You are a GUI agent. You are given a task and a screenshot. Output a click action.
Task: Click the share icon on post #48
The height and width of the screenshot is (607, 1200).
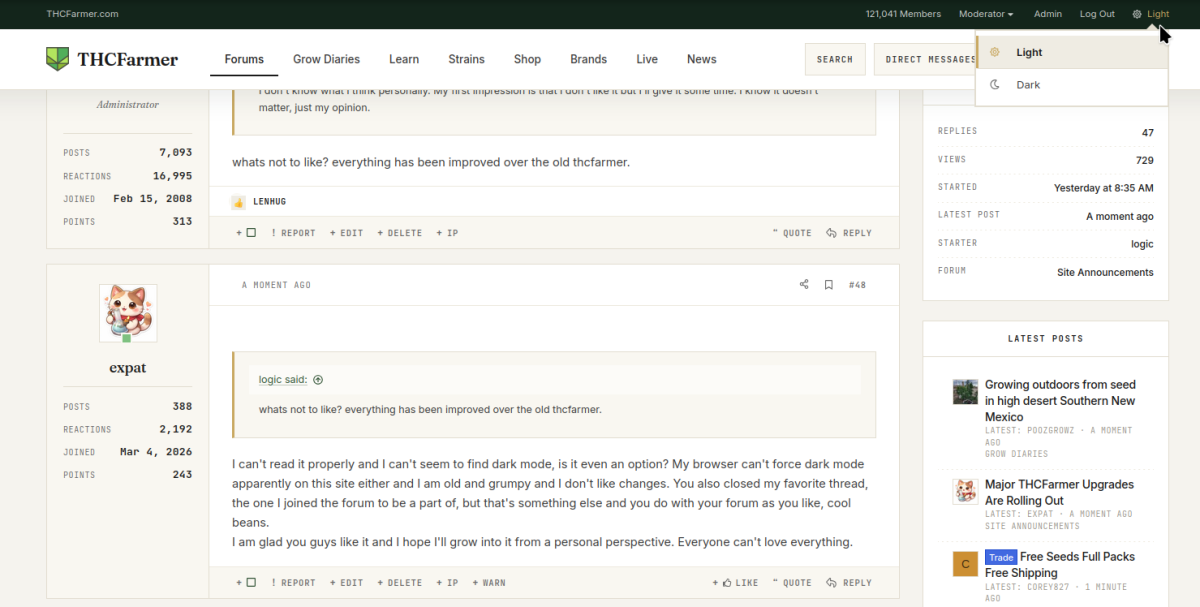tap(804, 285)
